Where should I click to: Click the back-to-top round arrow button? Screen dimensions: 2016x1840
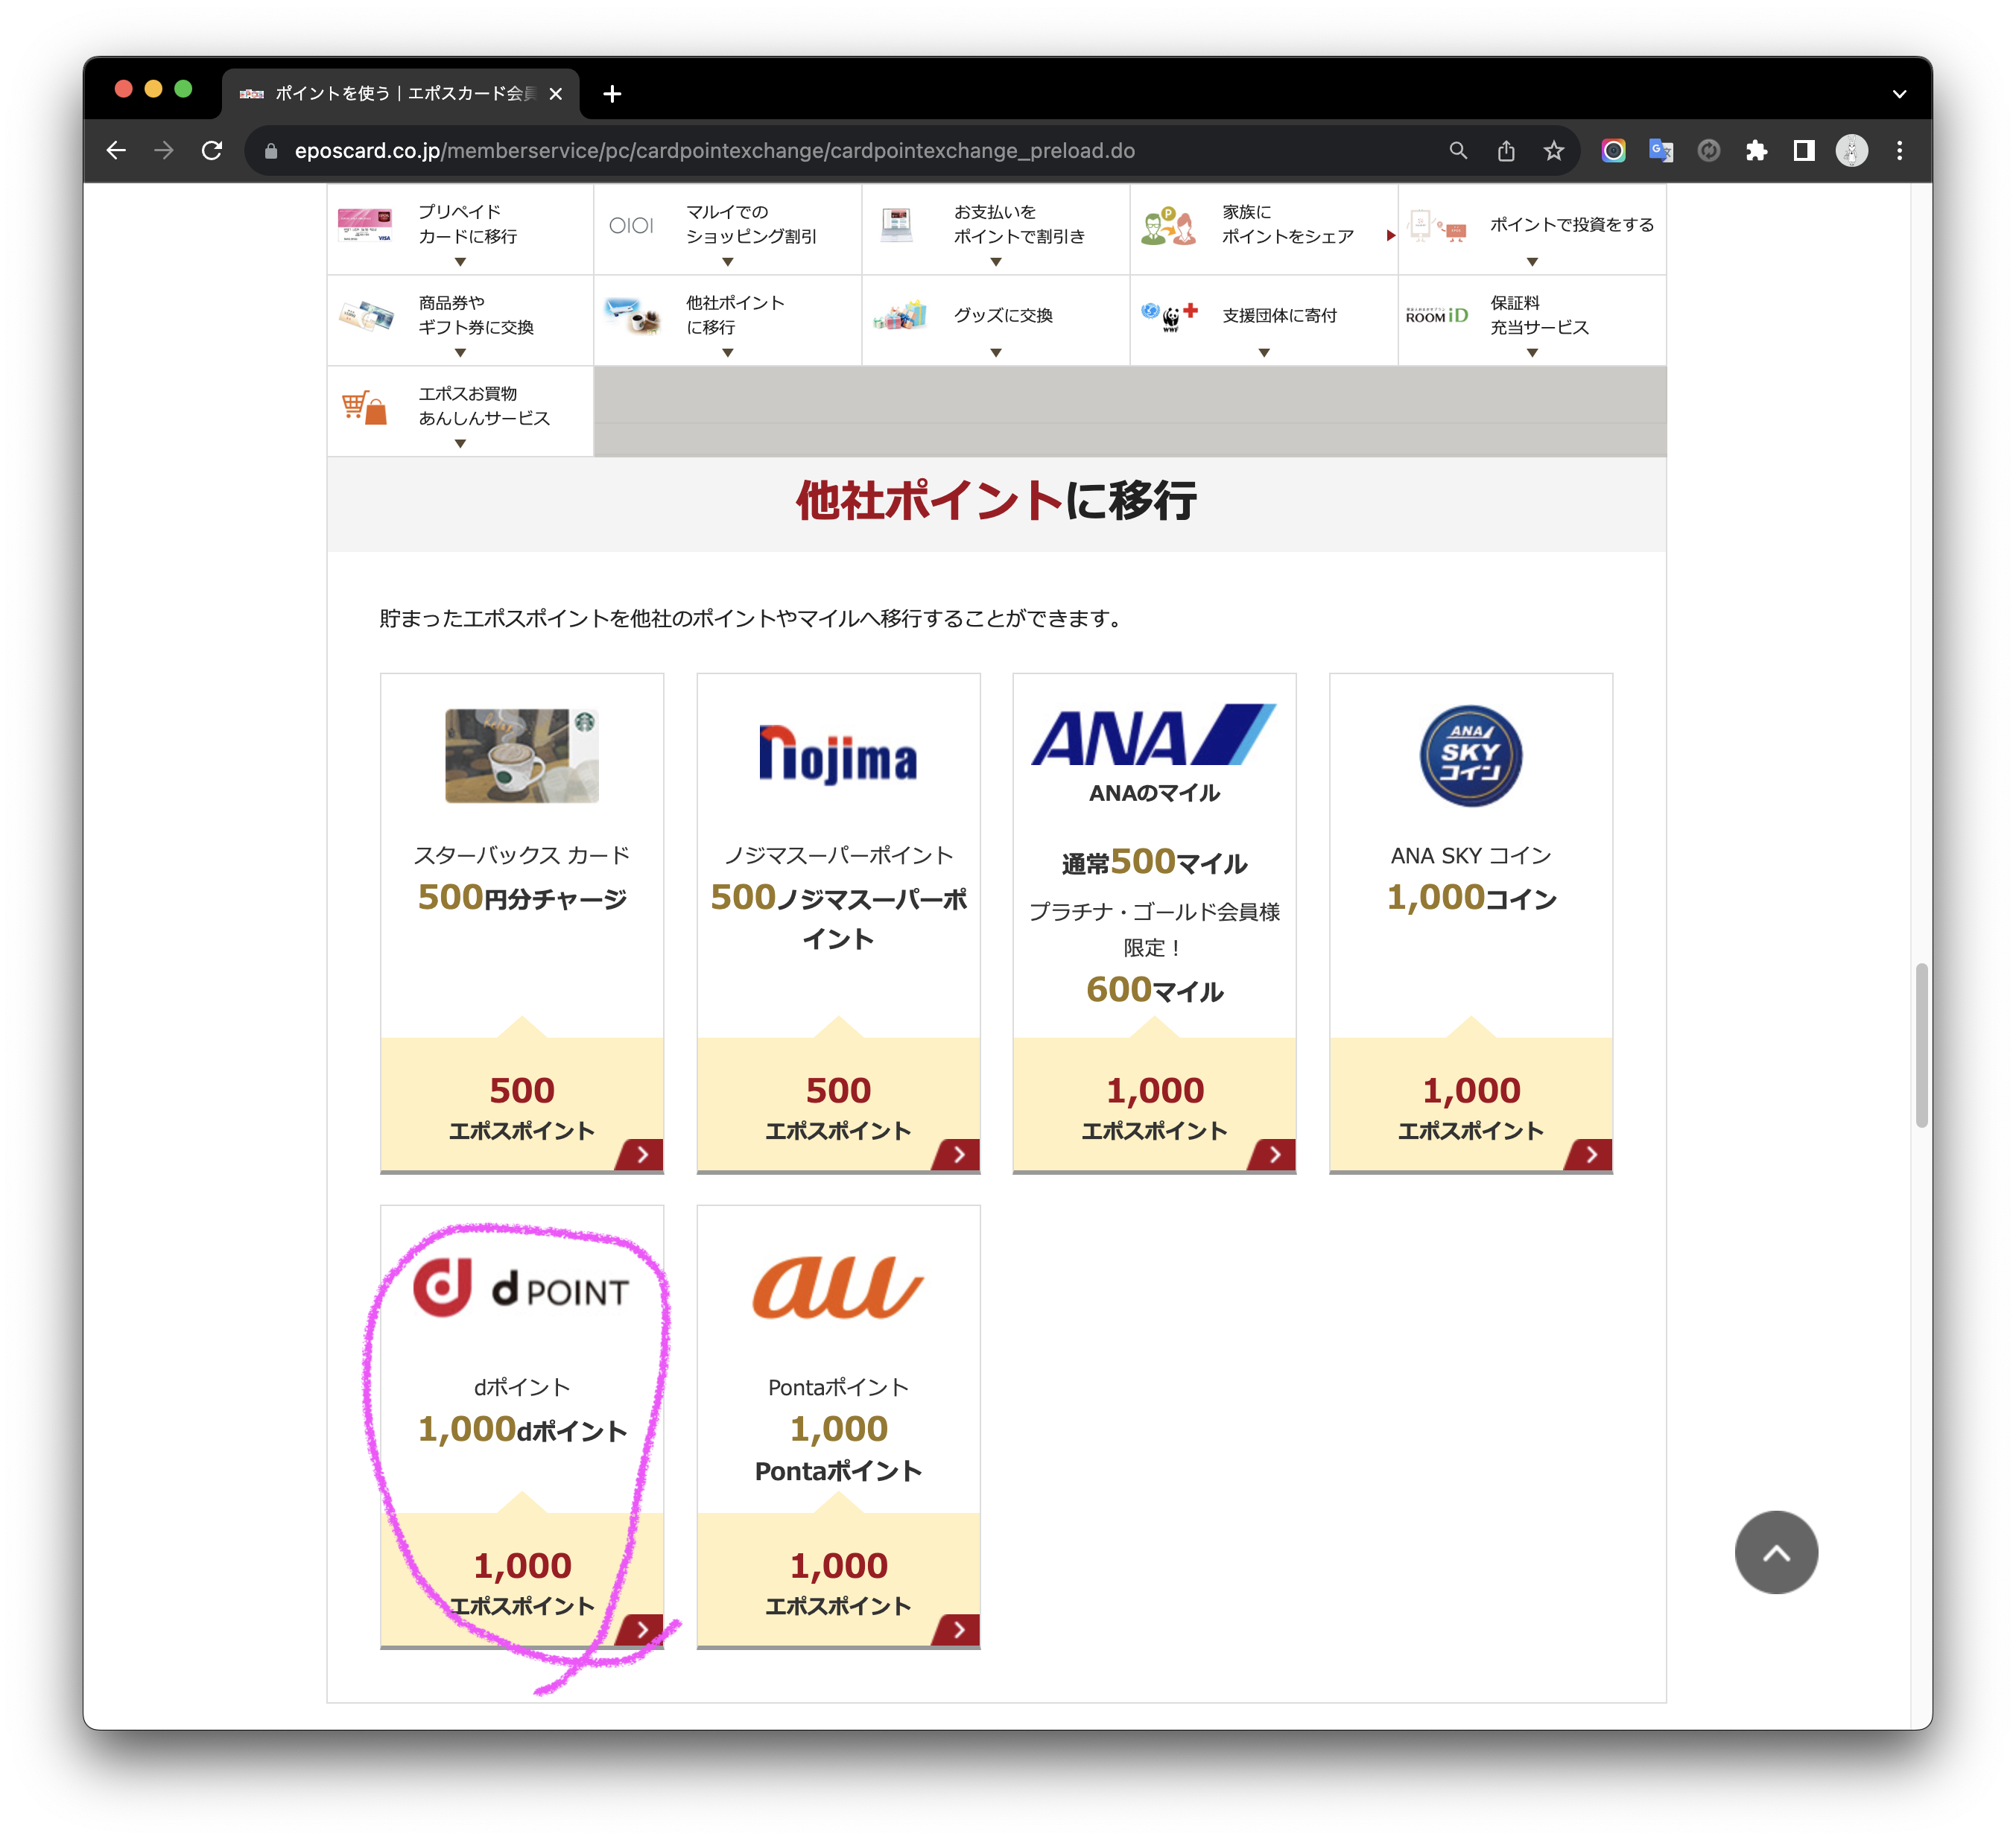point(1776,1552)
